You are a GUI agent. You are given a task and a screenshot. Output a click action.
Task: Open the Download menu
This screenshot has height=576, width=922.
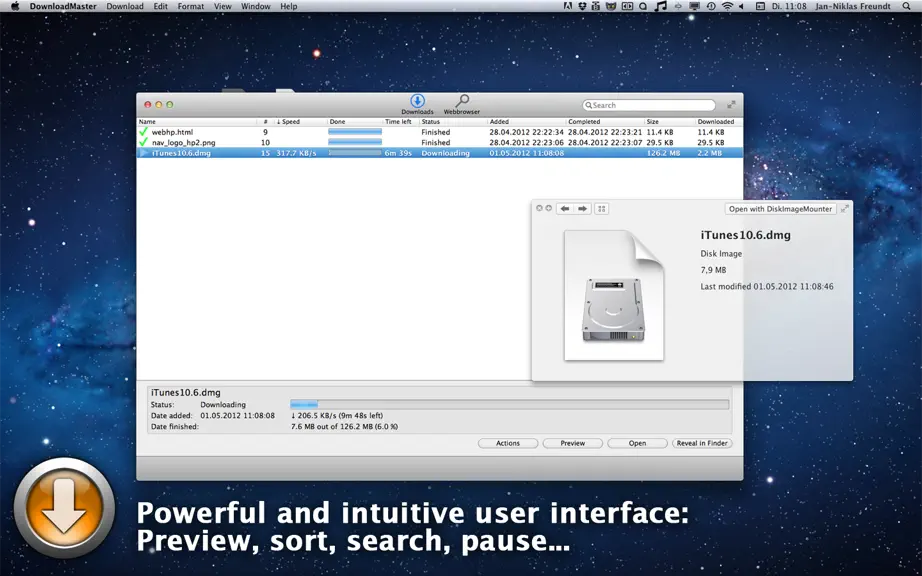click(125, 6)
